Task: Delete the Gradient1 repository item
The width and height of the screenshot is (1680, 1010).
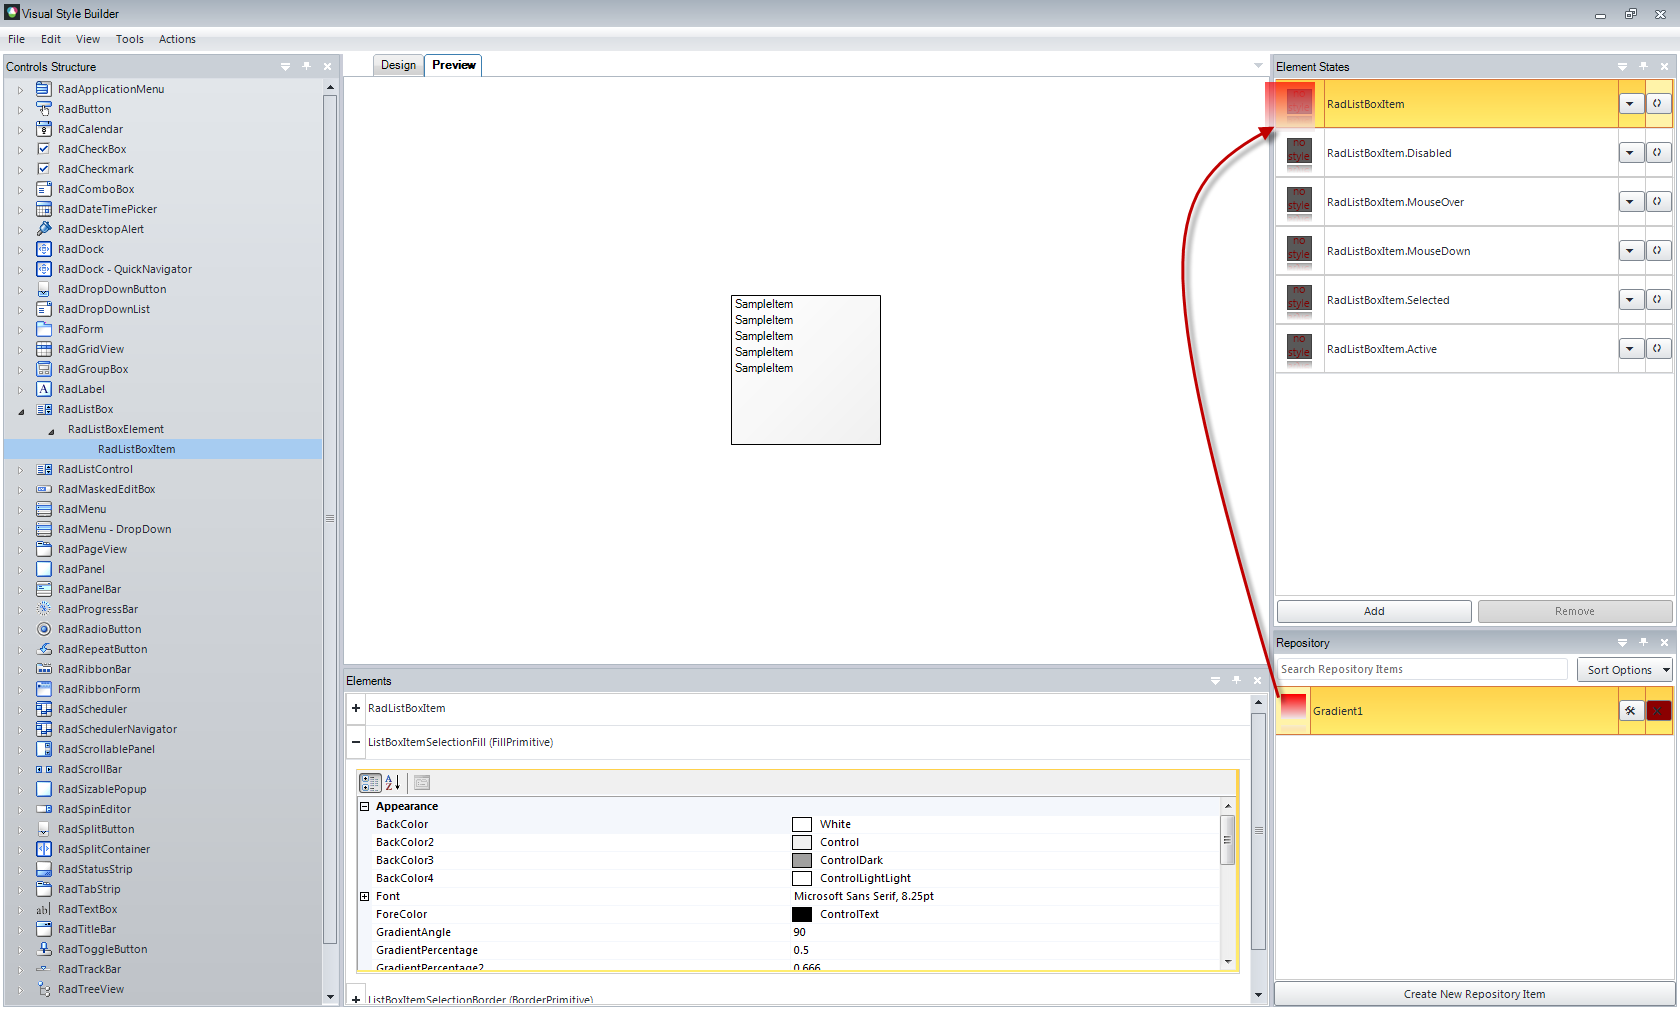Action: pos(1658,711)
